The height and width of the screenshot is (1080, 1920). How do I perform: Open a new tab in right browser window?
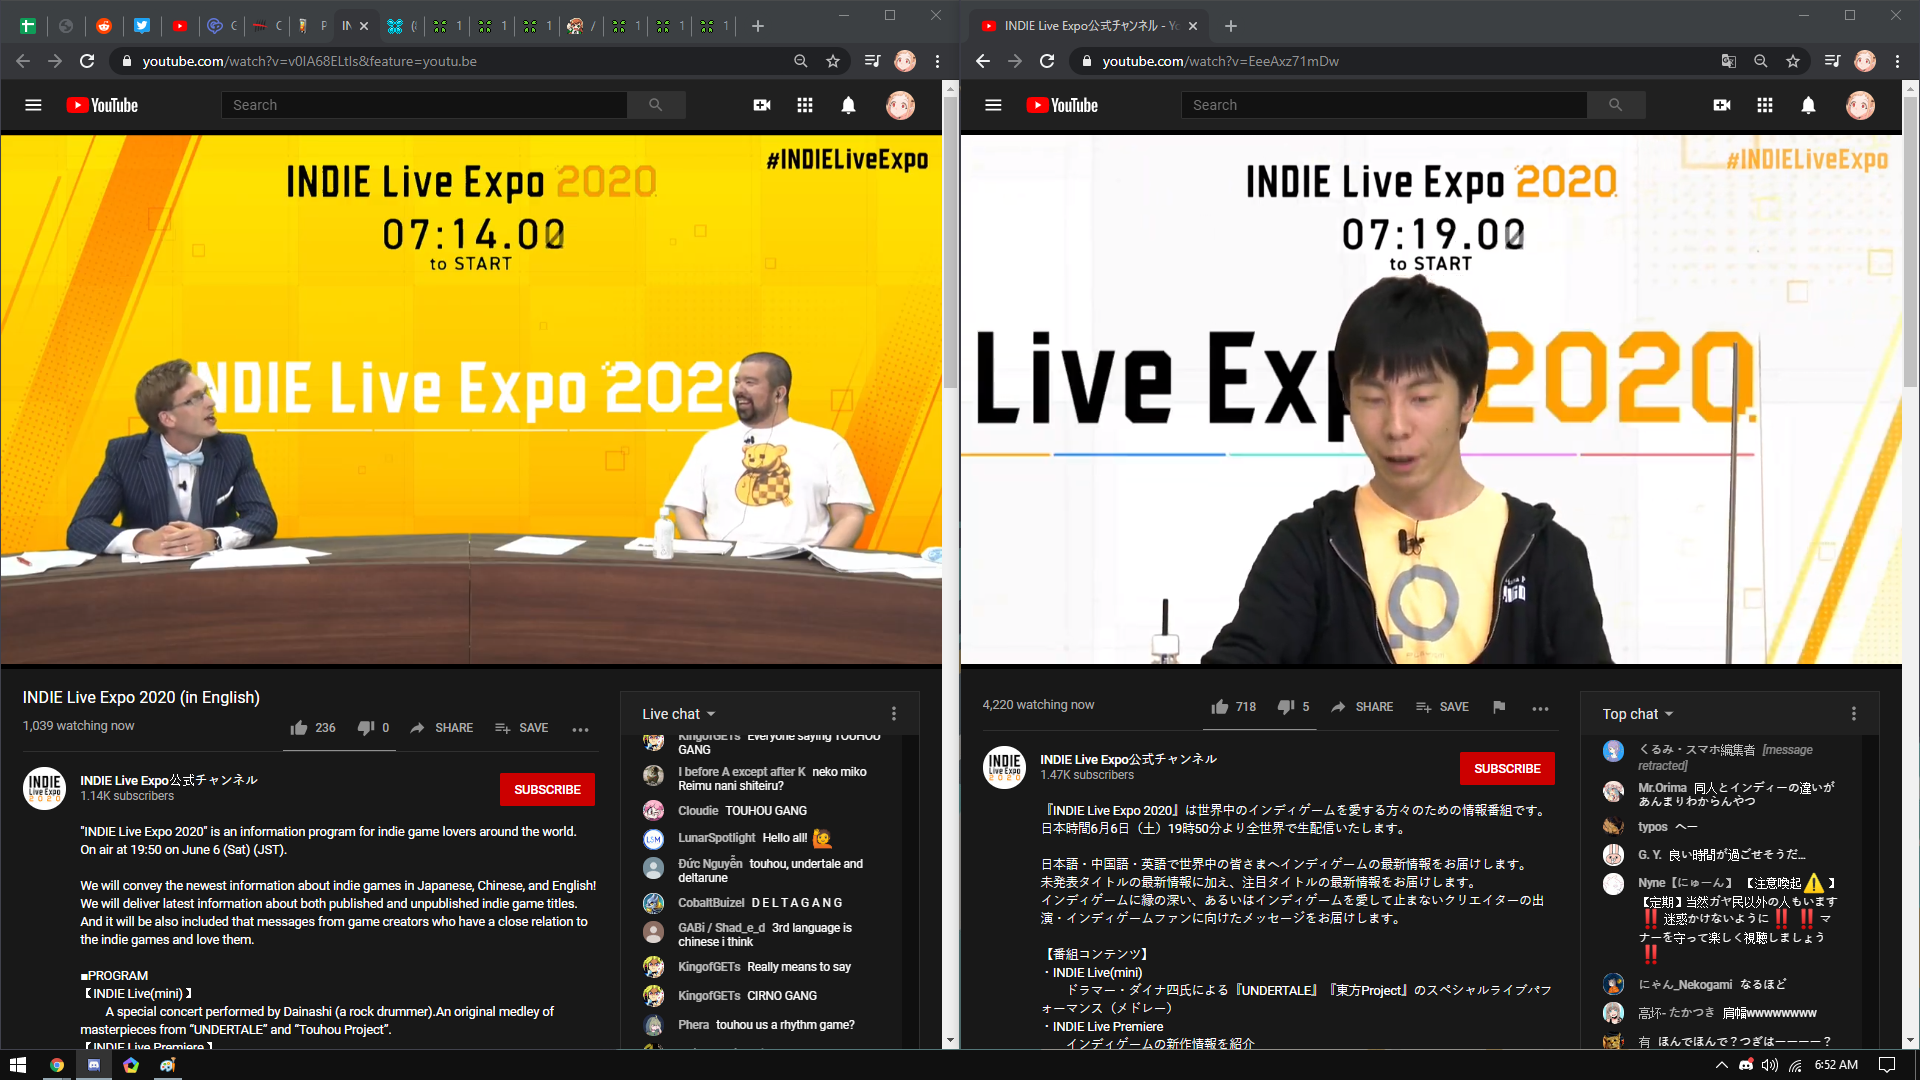pos(1231,26)
